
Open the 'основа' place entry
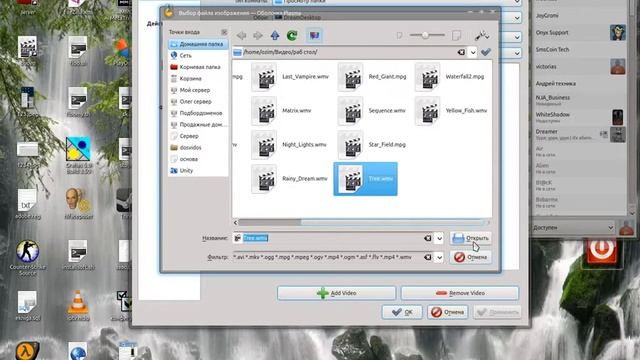[x=198, y=159]
